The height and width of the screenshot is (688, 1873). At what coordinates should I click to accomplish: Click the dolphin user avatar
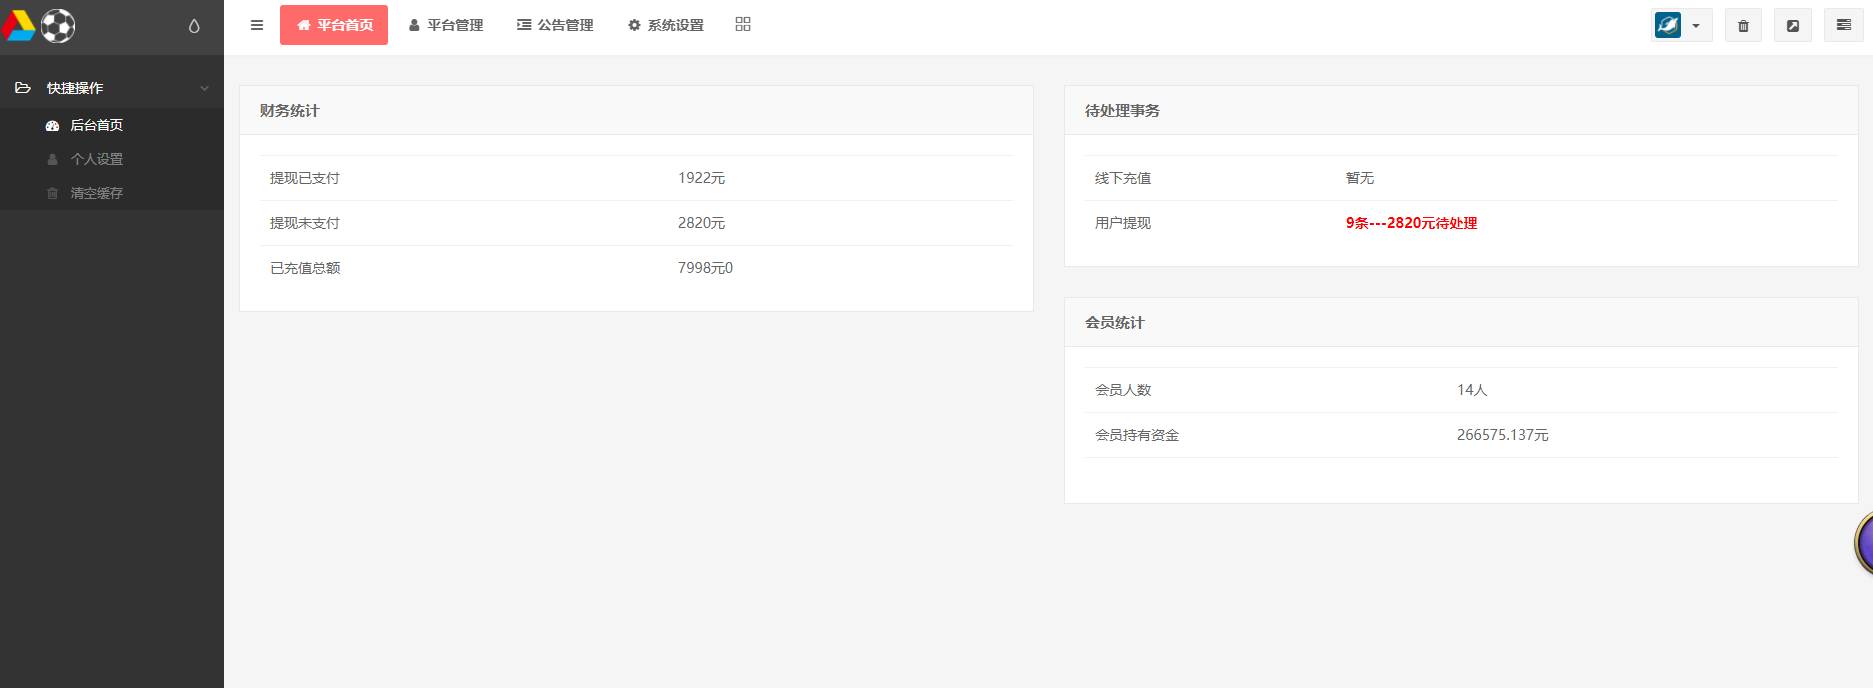(x=1668, y=25)
